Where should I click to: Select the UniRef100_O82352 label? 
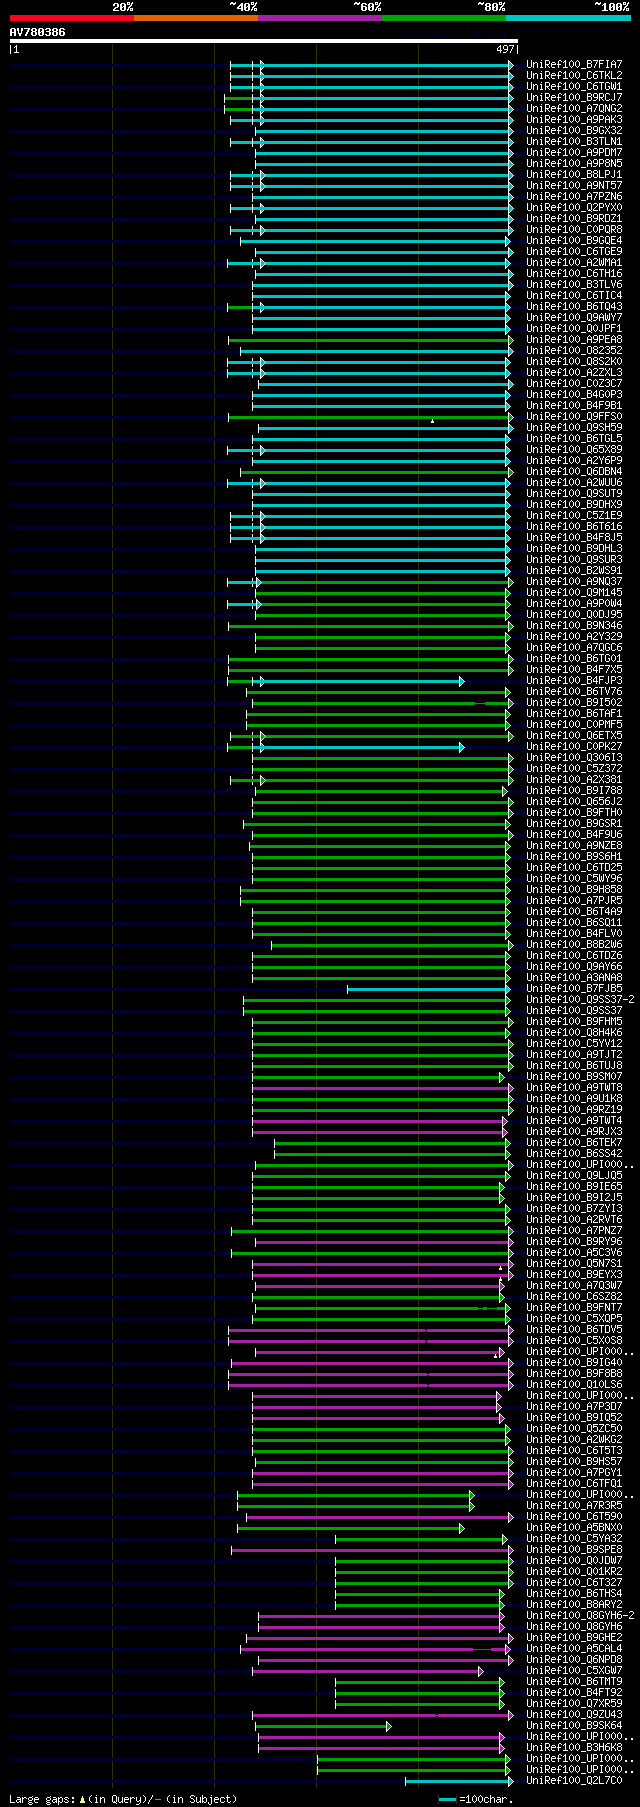pyautogui.click(x=574, y=351)
